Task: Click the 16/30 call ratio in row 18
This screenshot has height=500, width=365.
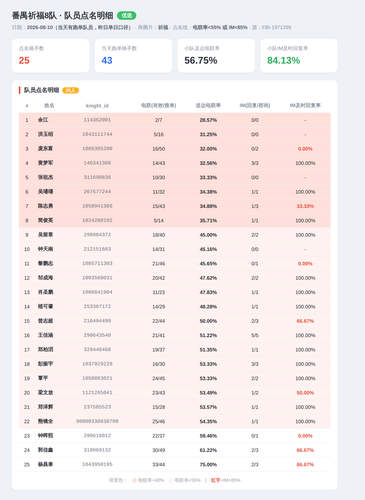Action: tap(159, 364)
